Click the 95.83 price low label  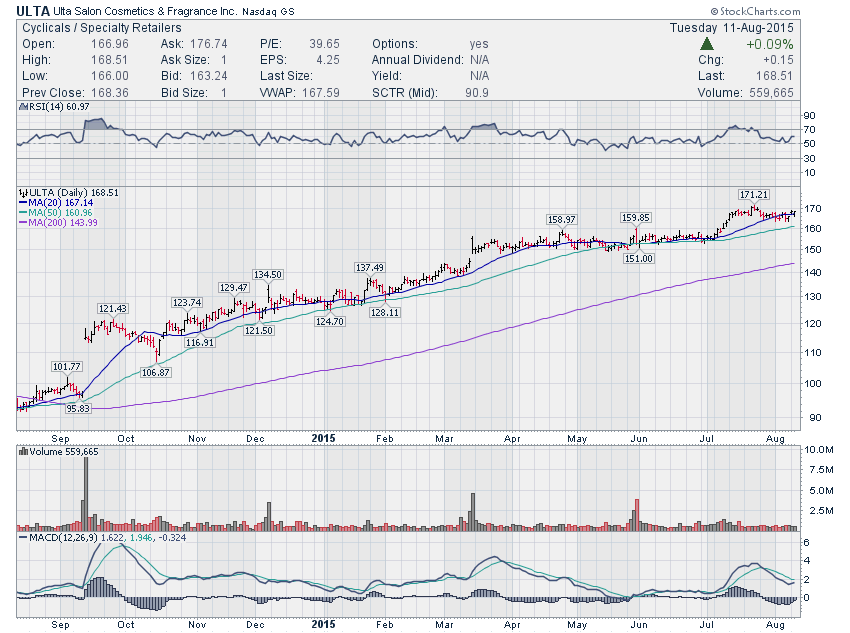[x=78, y=408]
